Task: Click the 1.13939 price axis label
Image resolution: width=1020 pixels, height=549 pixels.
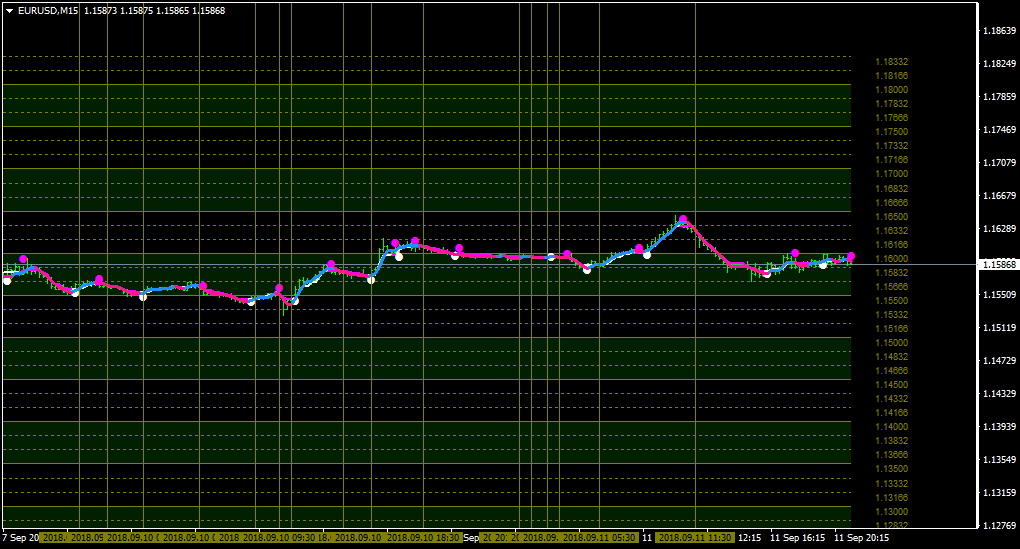Action: tap(999, 427)
